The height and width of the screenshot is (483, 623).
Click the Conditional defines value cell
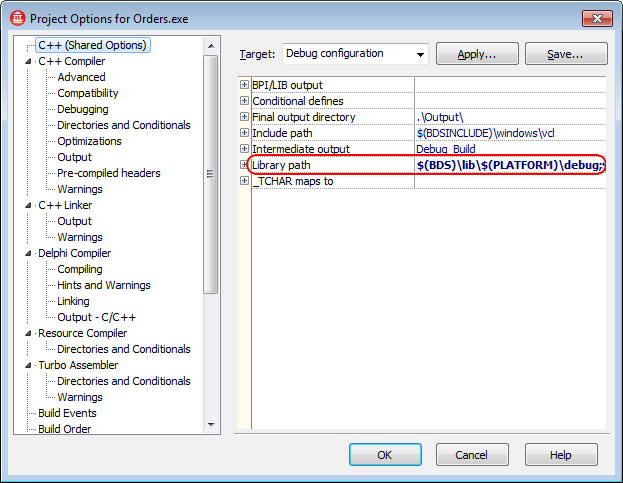(510, 100)
